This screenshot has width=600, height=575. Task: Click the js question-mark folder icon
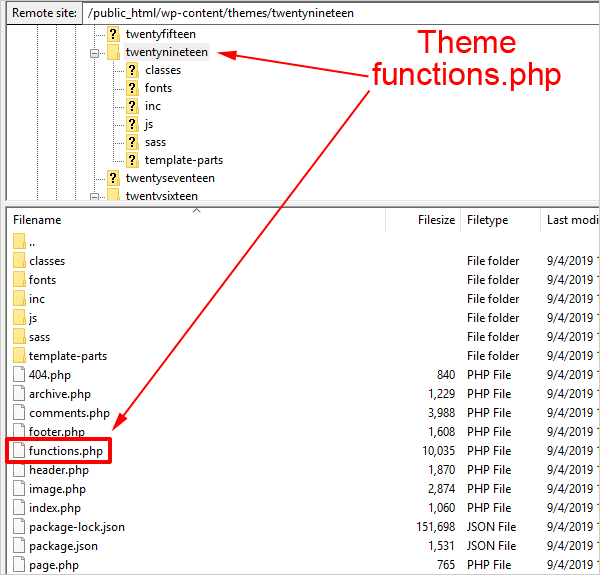click(x=132, y=124)
